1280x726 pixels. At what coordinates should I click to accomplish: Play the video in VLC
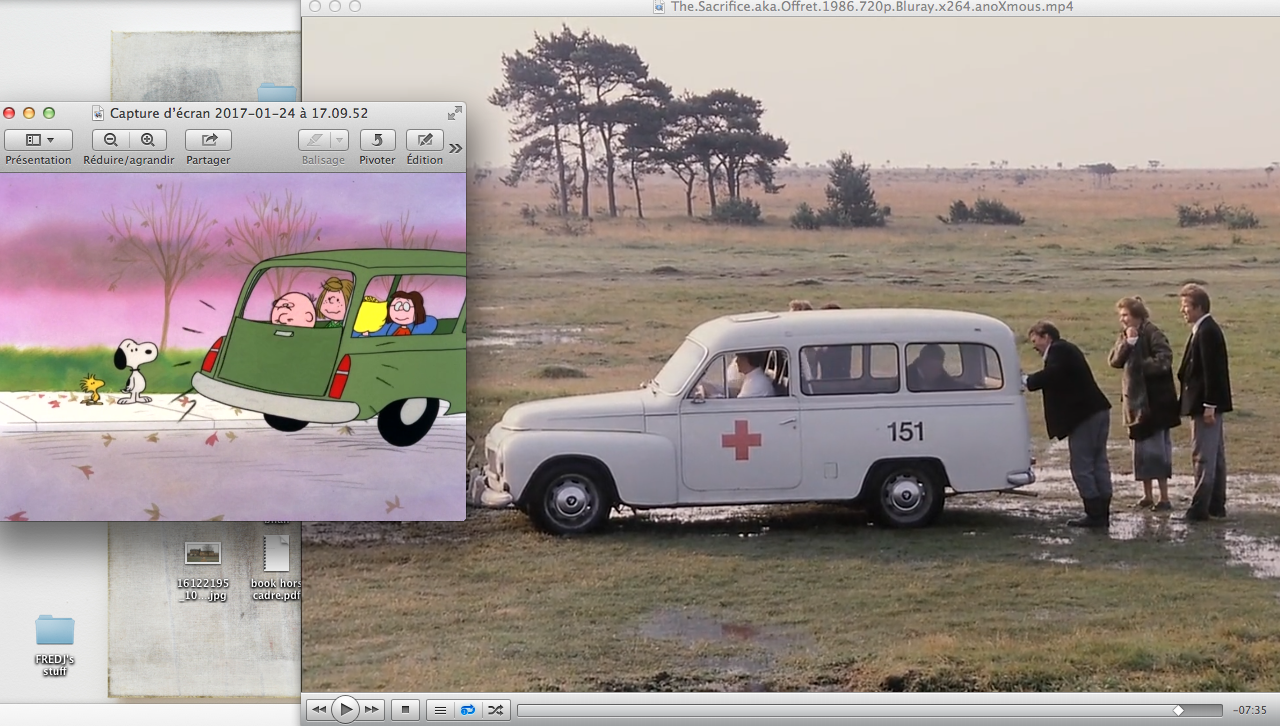tap(345, 710)
